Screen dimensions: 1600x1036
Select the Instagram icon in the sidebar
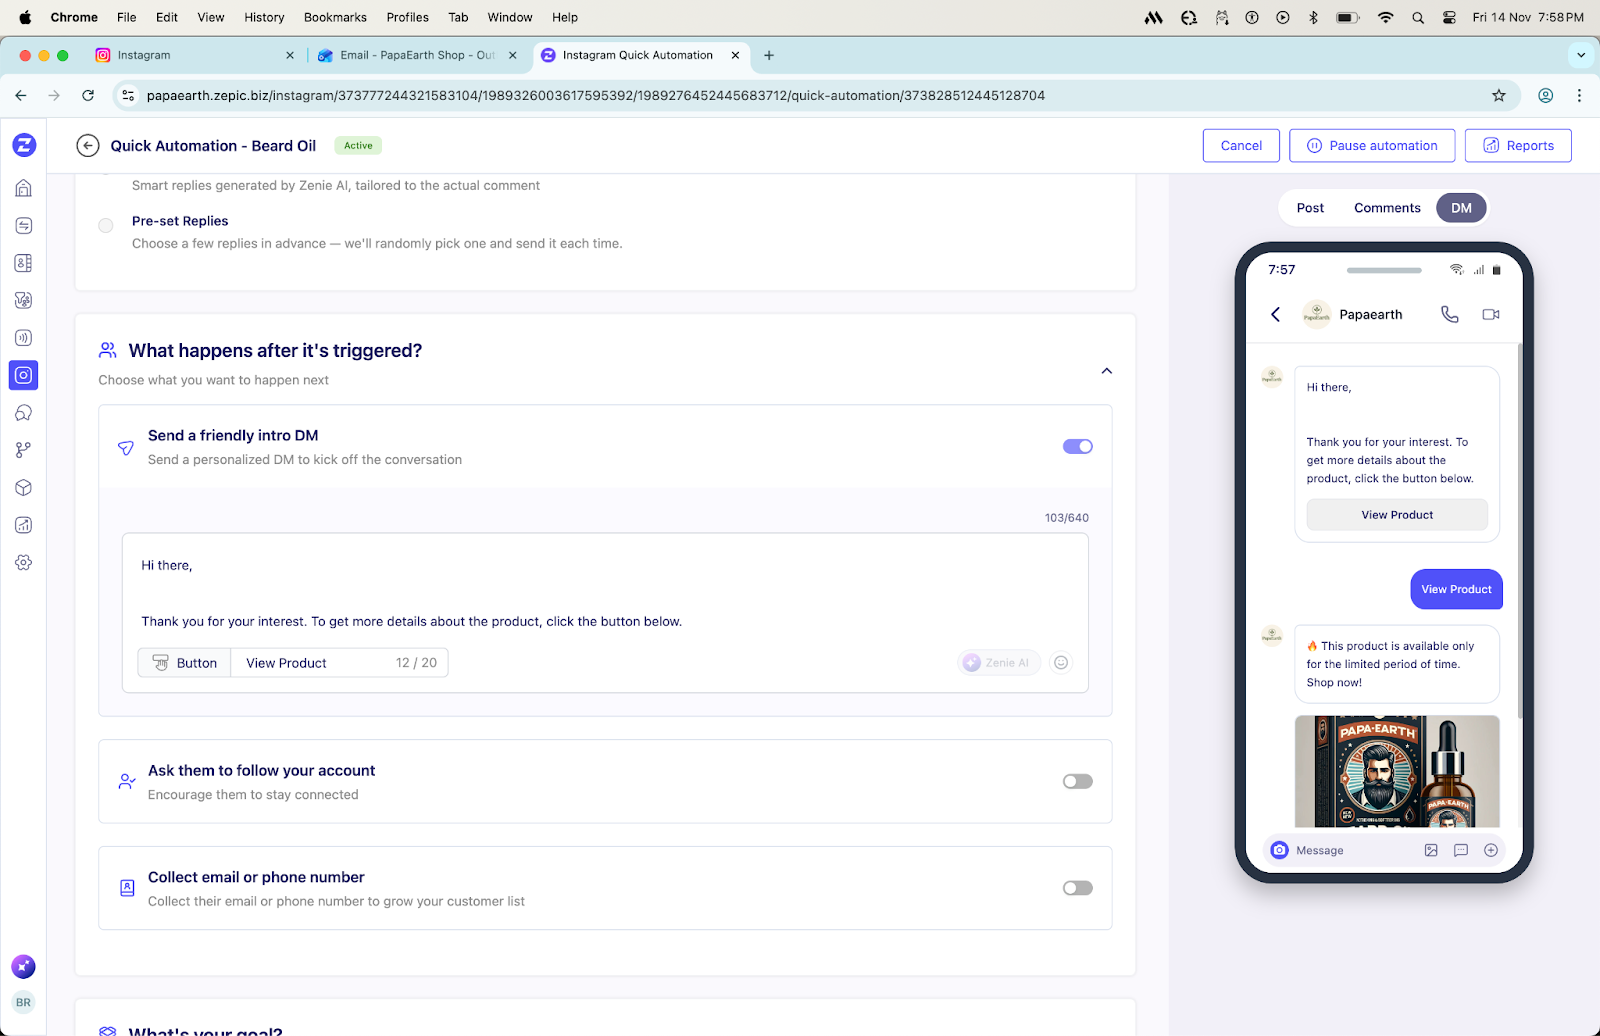(24, 375)
